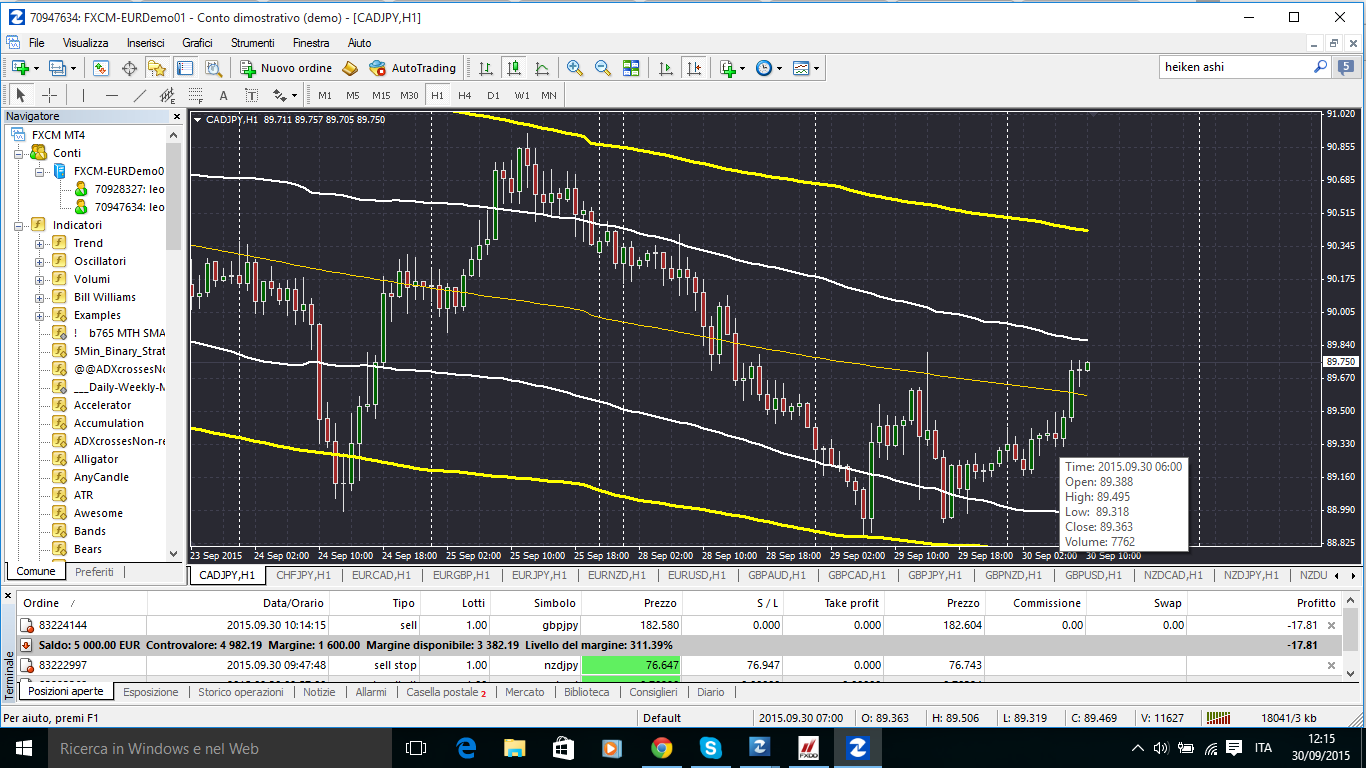The image size is (1366, 768).
Task: Select the text tool A
Action: pos(223,95)
